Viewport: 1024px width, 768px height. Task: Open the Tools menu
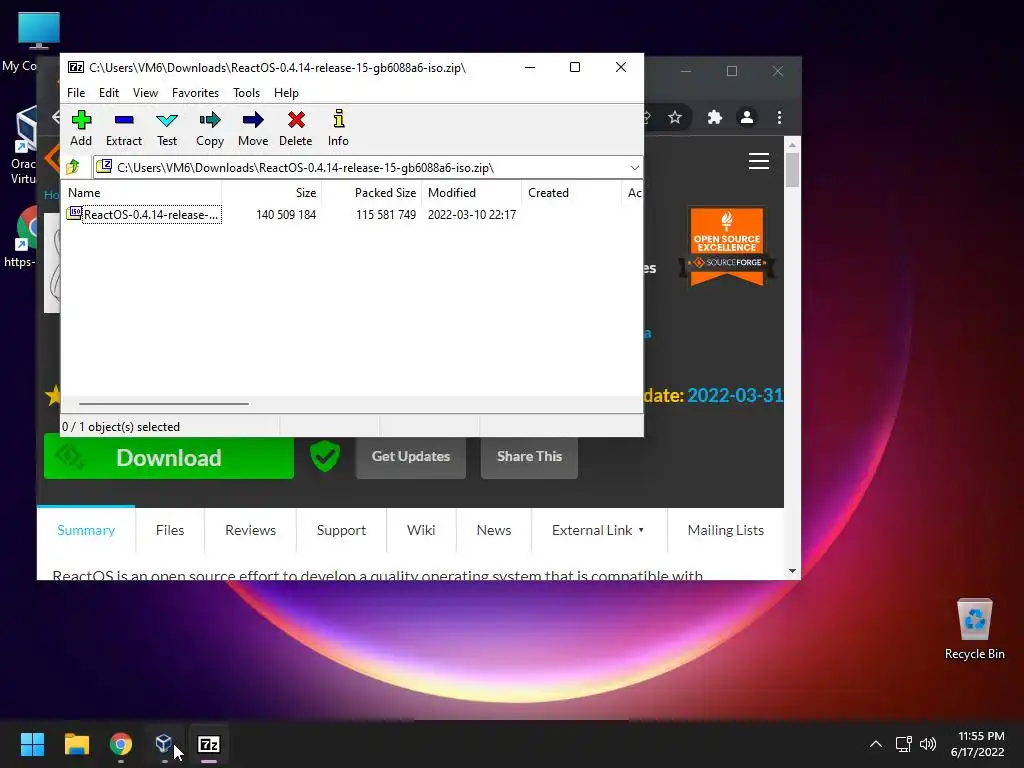click(246, 93)
